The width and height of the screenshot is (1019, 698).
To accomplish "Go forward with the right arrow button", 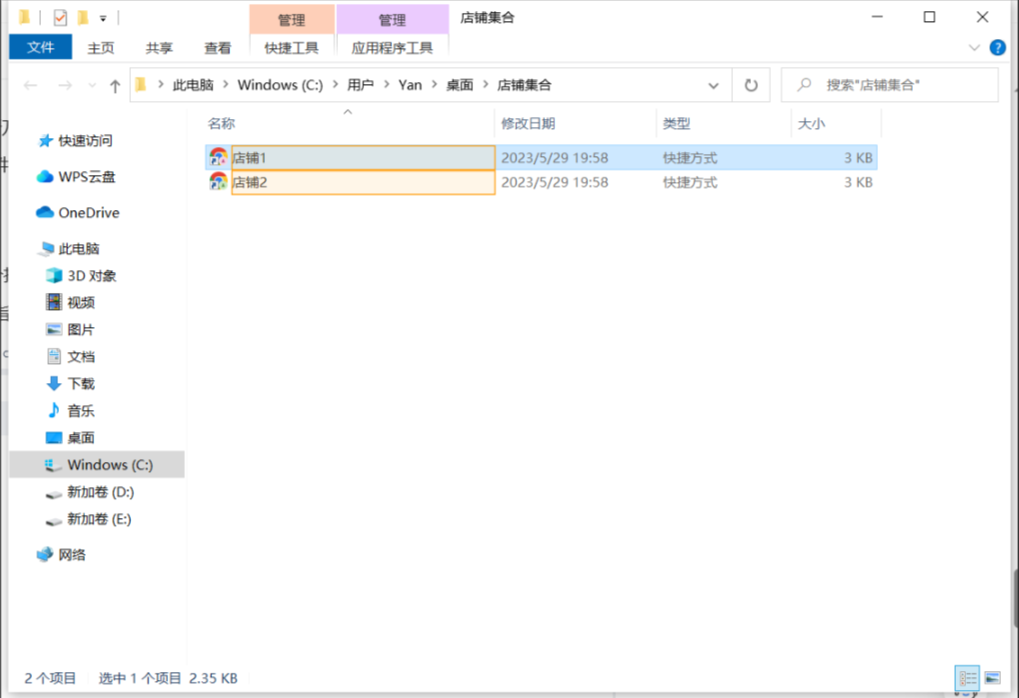I will coord(64,85).
